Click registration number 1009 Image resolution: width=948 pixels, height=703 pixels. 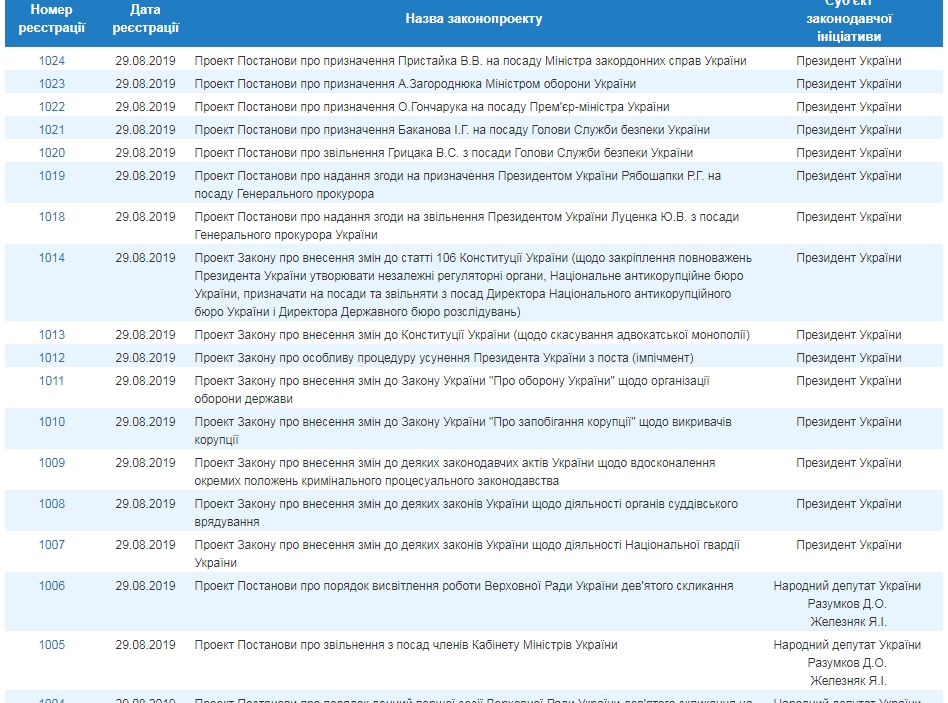(52, 463)
